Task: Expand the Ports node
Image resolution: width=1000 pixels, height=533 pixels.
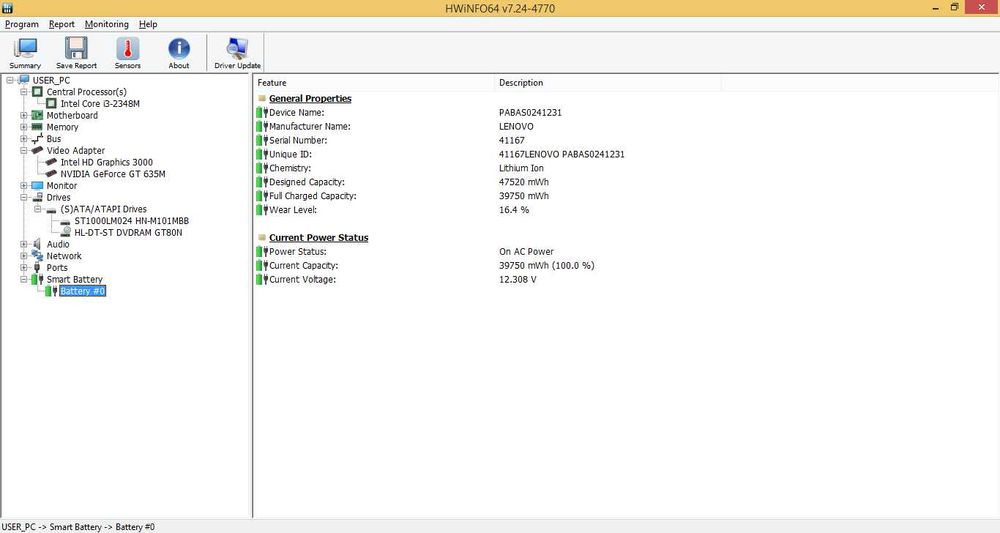Action: (24, 267)
